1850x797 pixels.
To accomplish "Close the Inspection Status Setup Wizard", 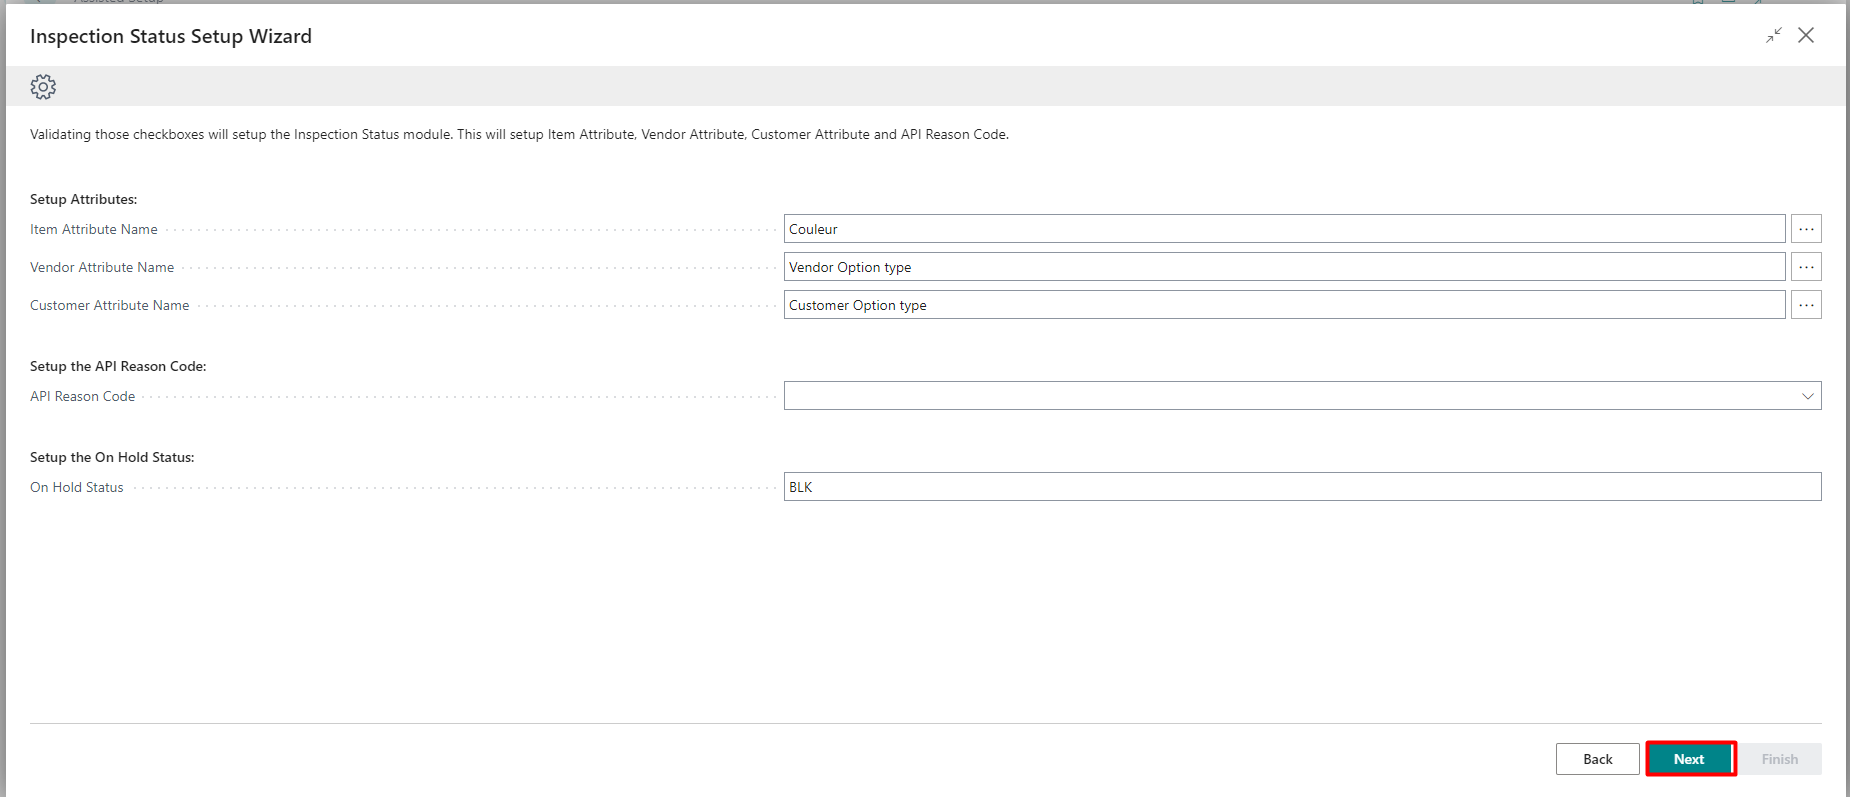I will point(1806,36).
